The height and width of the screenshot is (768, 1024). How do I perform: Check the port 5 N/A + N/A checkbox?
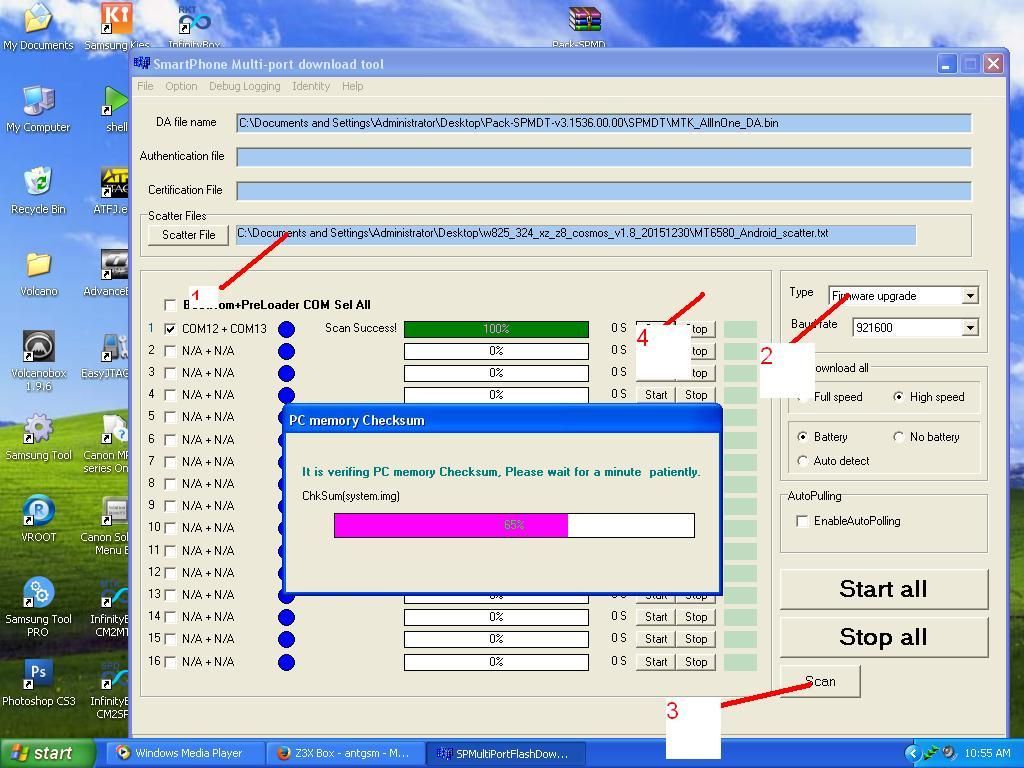pyautogui.click(x=170, y=417)
